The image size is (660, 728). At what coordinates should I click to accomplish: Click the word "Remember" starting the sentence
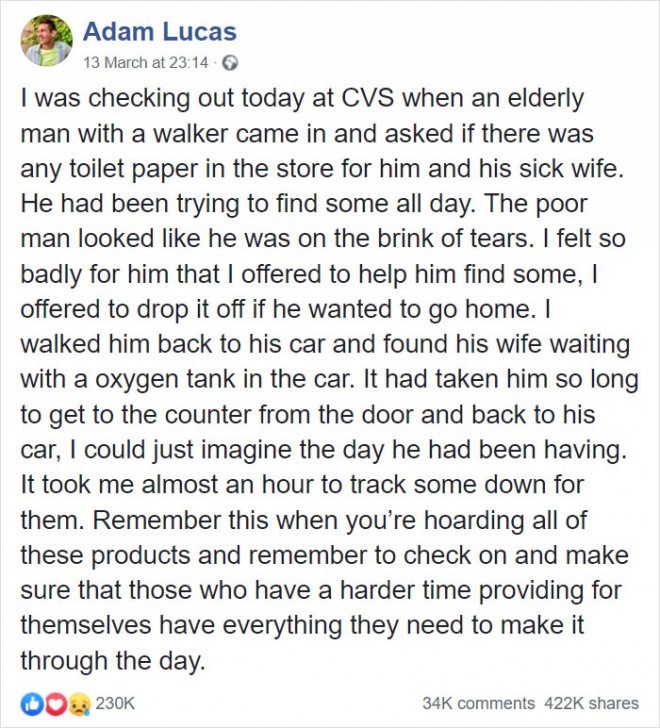(157, 520)
